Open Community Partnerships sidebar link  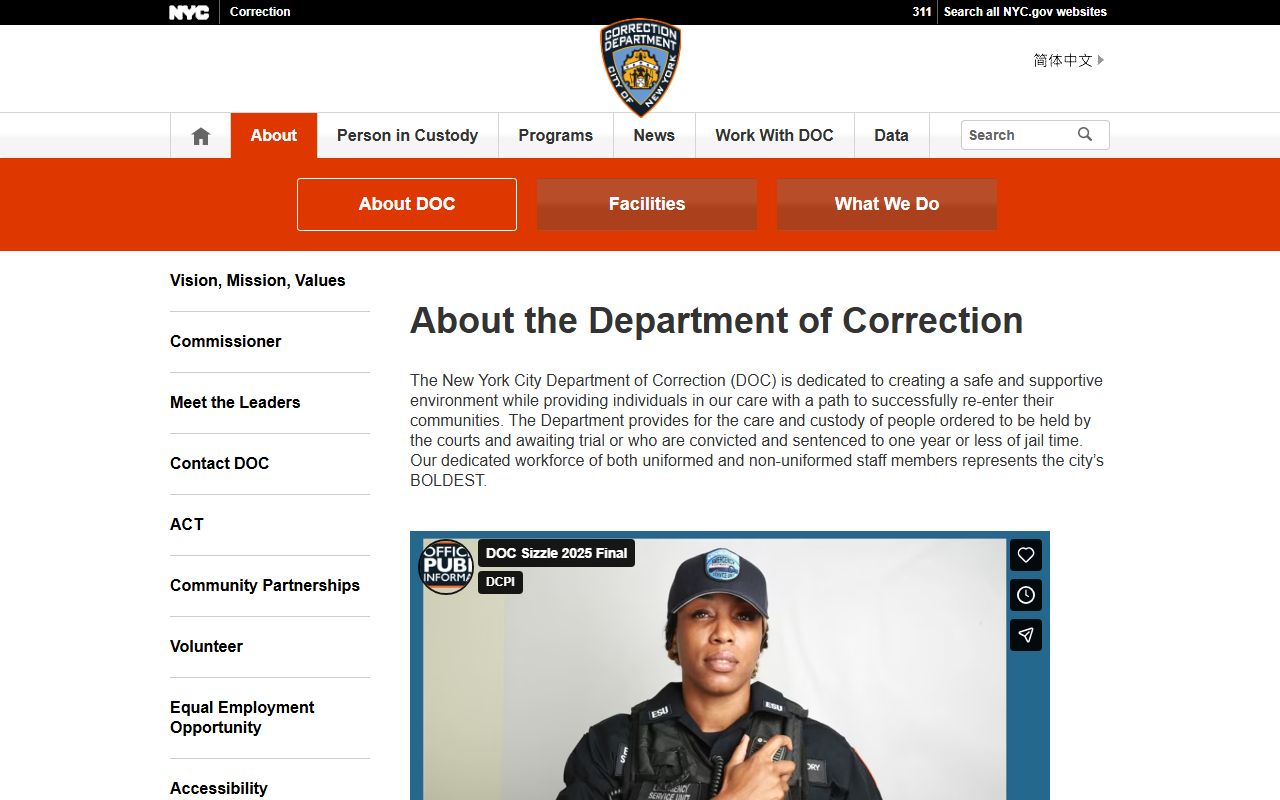(x=265, y=586)
